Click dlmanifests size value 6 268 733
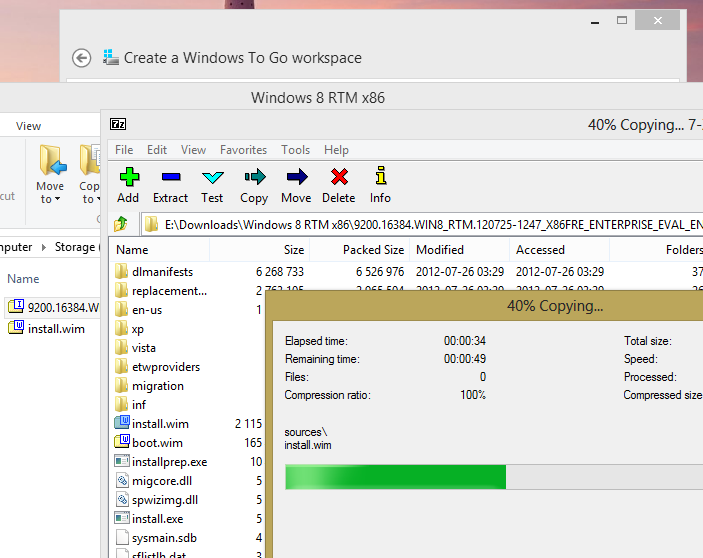703x558 pixels. click(280, 272)
